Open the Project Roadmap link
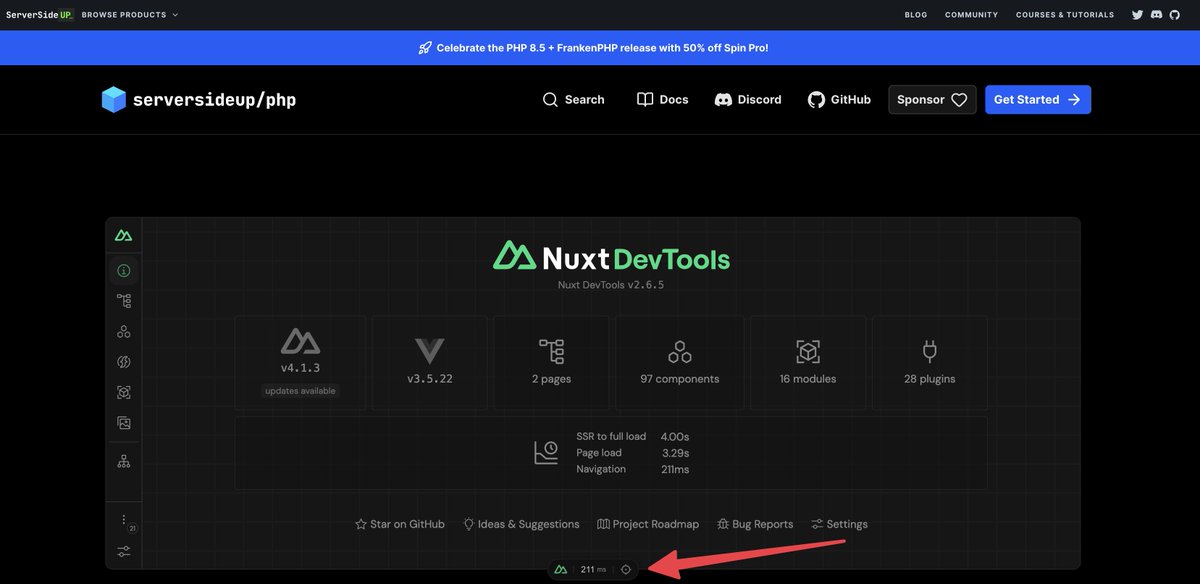This screenshot has width=1200, height=584. pyautogui.click(x=648, y=524)
